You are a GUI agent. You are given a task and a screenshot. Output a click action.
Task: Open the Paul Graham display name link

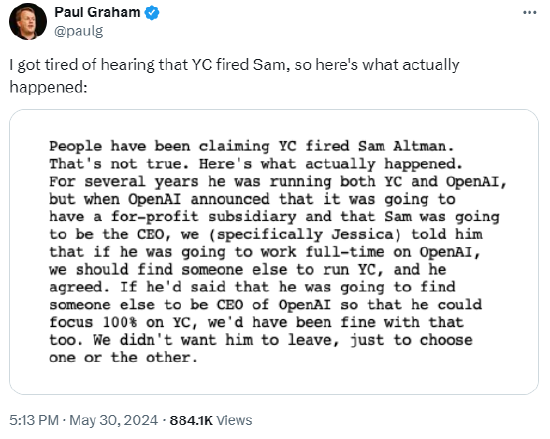(x=97, y=13)
